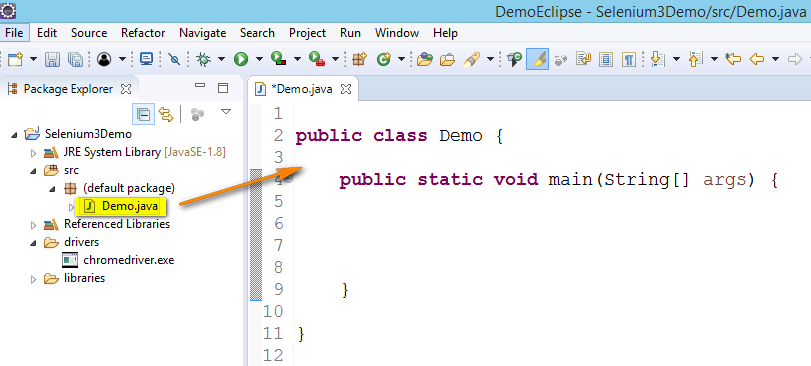Click Collapse All in Package Explorer
This screenshot has height=366, width=811.
[144, 114]
